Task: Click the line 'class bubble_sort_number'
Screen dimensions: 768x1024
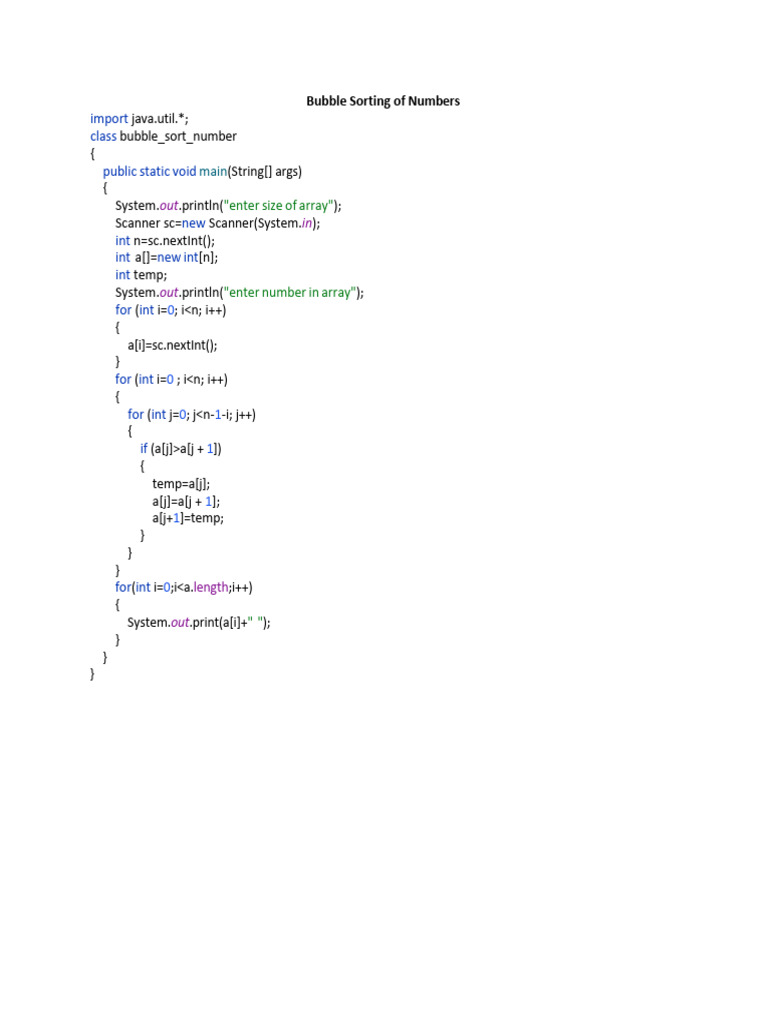Action: point(163,136)
